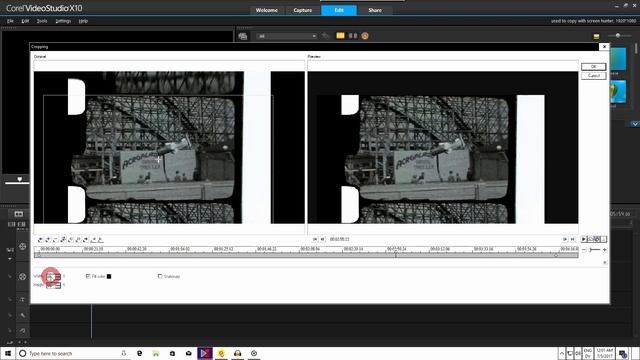The height and width of the screenshot is (360, 640).
Task: Click the voice track microphone icon
Action: tap(22, 315)
